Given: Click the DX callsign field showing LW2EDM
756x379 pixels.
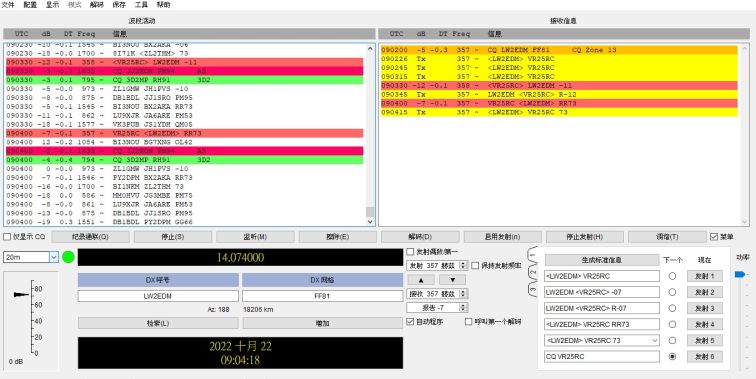Looking at the screenshot, I should [158, 296].
